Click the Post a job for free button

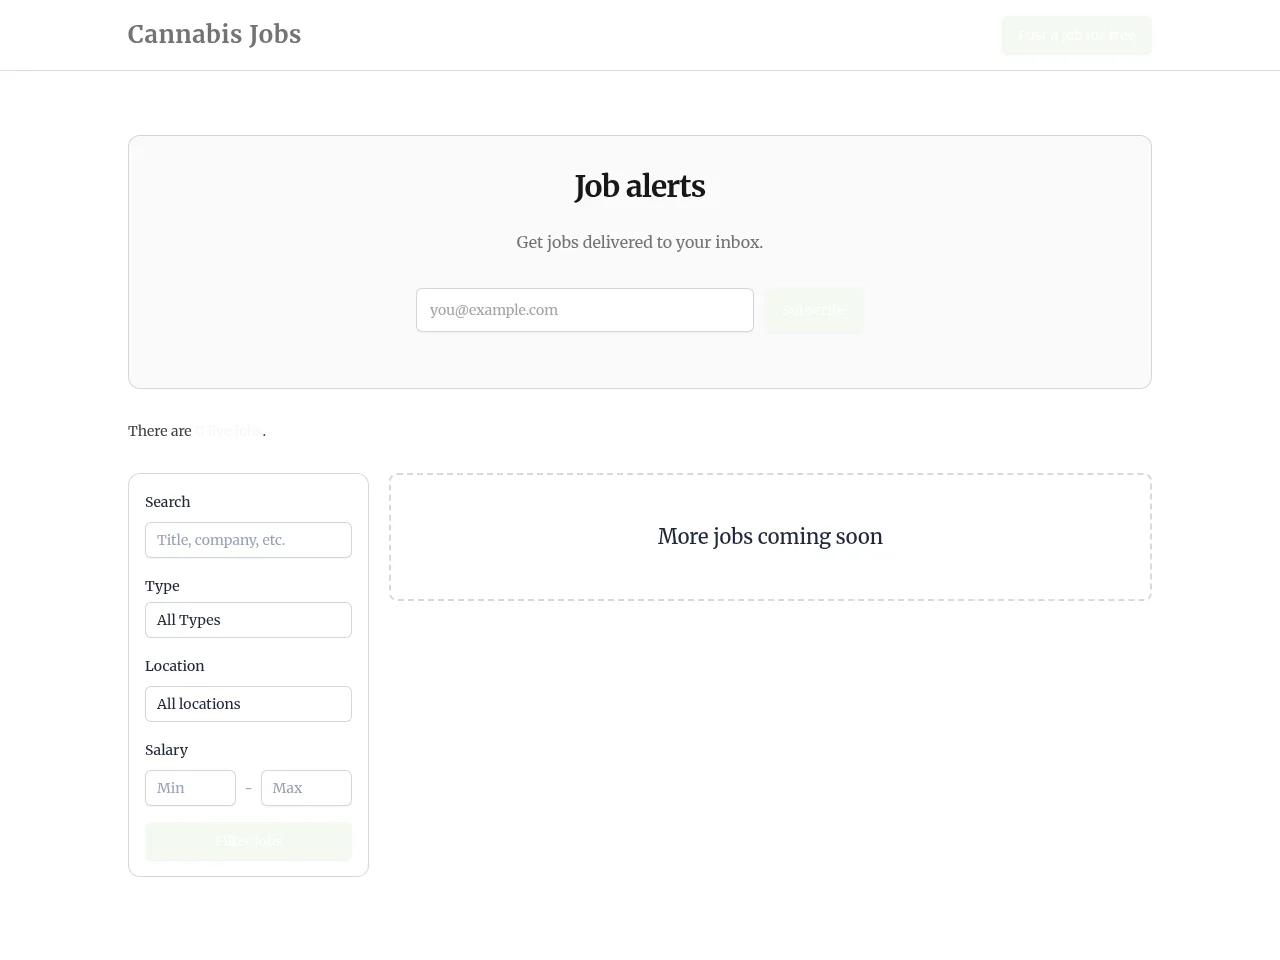click(1077, 35)
